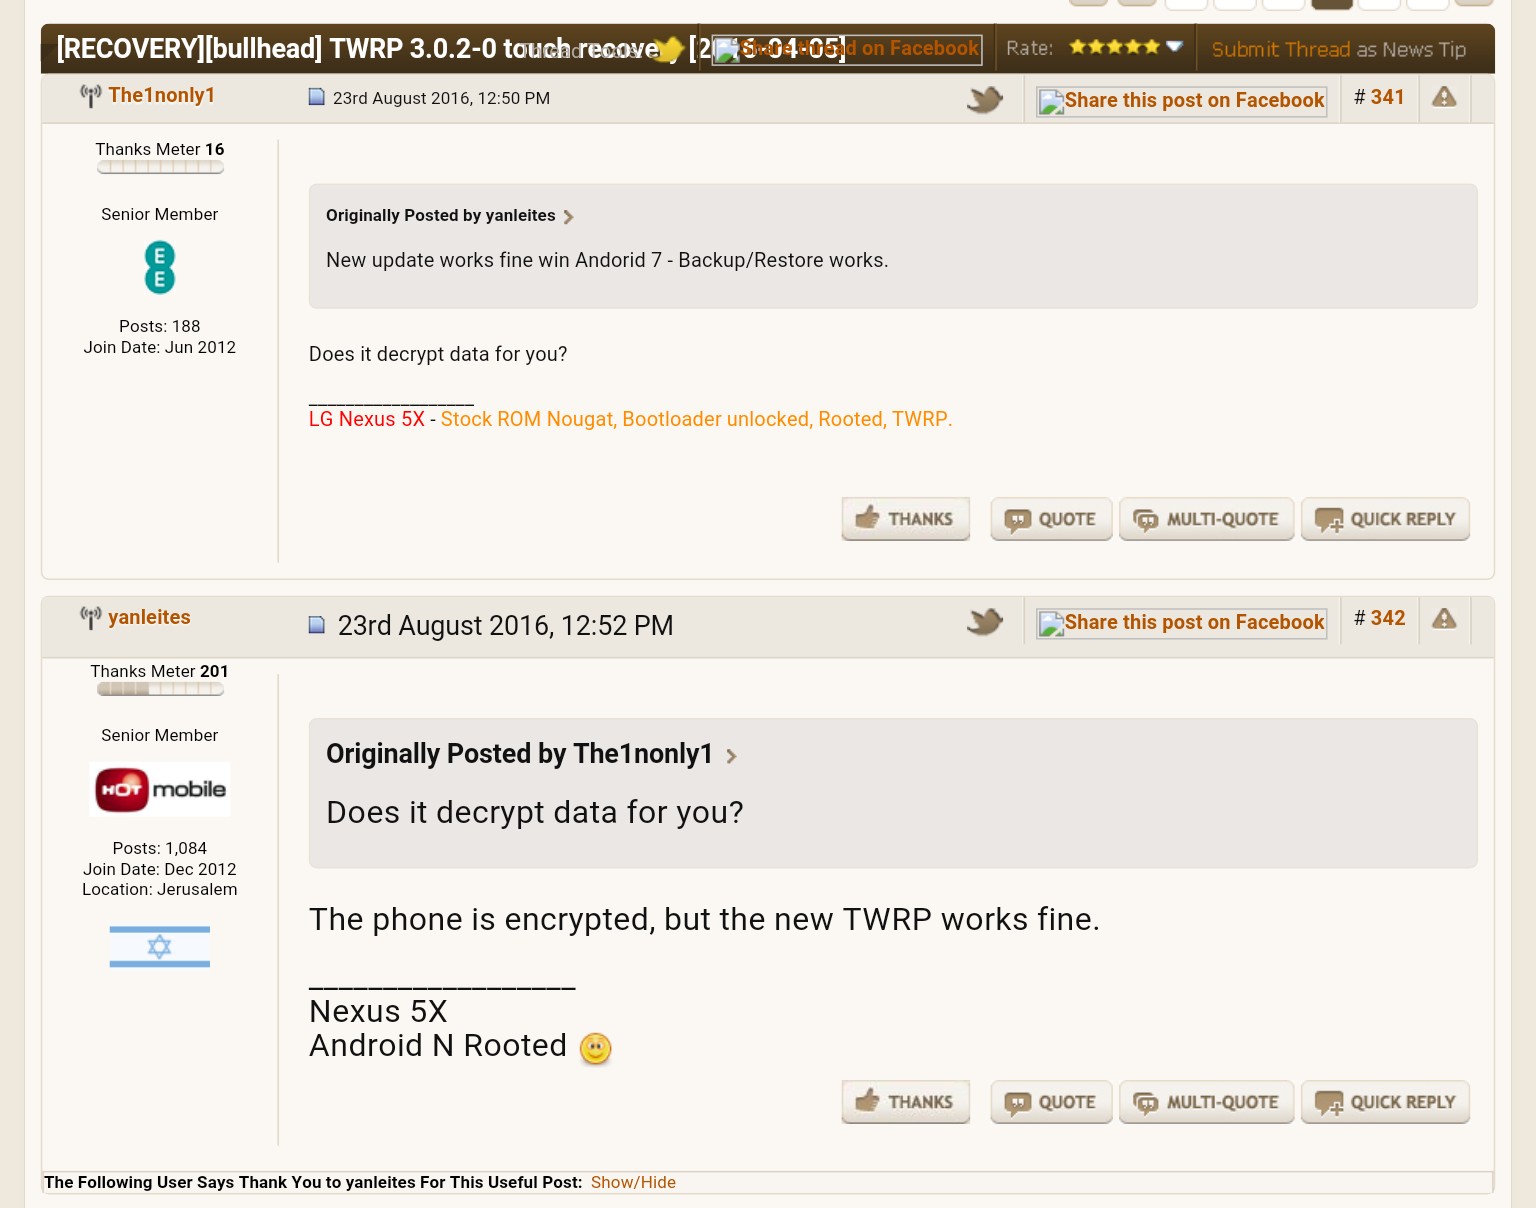Open yanleites username menu

[x=149, y=617]
